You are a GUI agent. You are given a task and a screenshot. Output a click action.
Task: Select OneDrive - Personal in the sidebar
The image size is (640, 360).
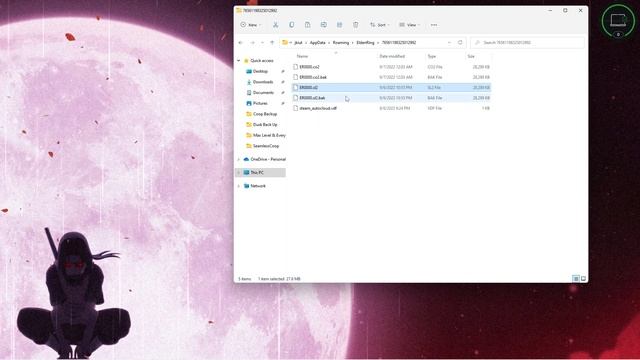[268, 159]
